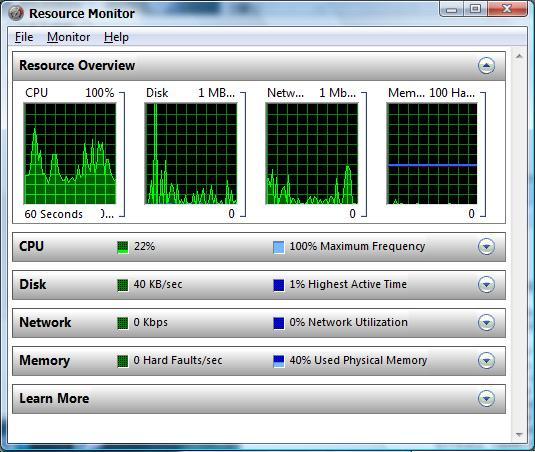Expand the Memory section arrow
This screenshot has width=535, height=452.
486,361
